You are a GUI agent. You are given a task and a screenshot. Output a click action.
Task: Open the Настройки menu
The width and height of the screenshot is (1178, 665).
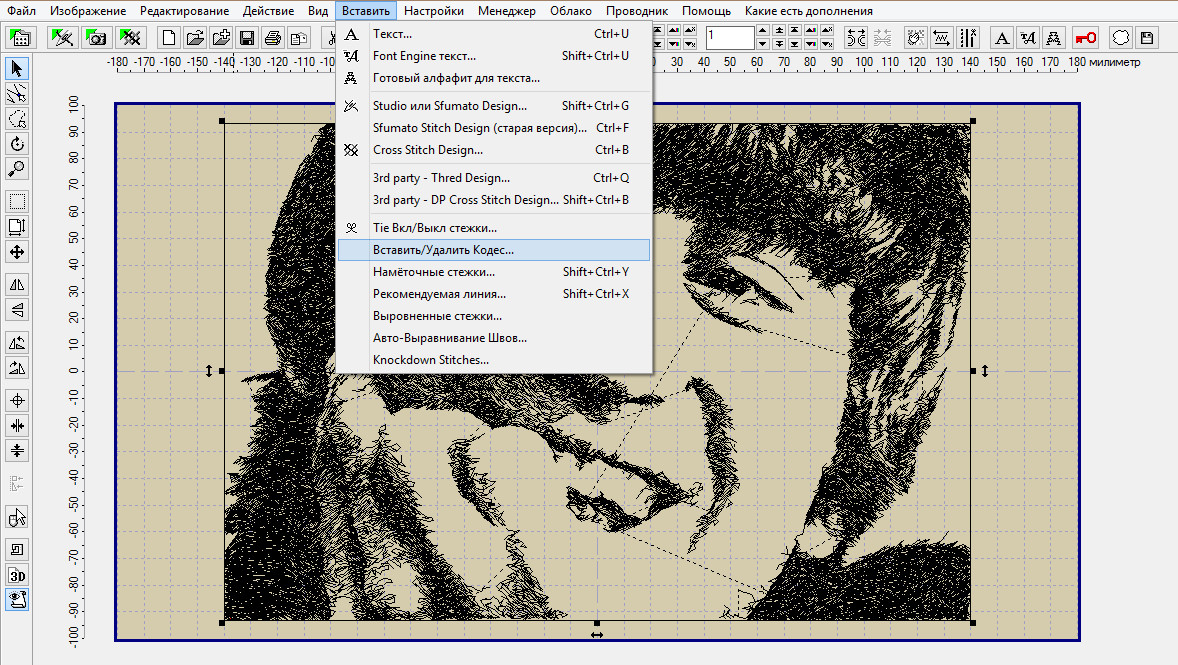pos(433,11)
